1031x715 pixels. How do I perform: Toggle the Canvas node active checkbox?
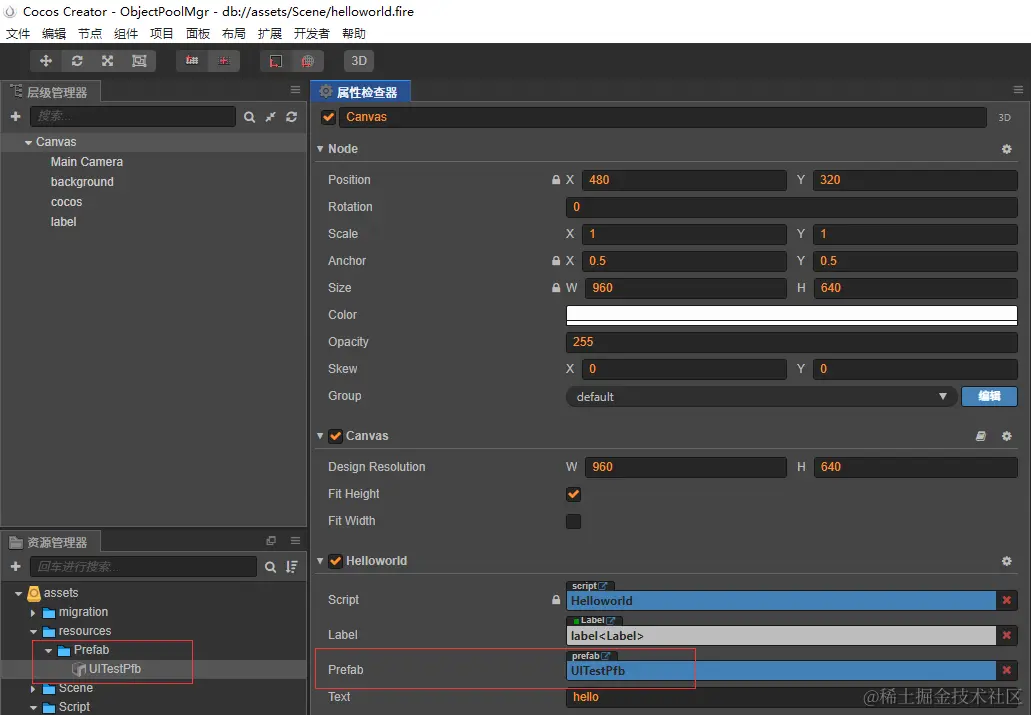click(328, 117)
